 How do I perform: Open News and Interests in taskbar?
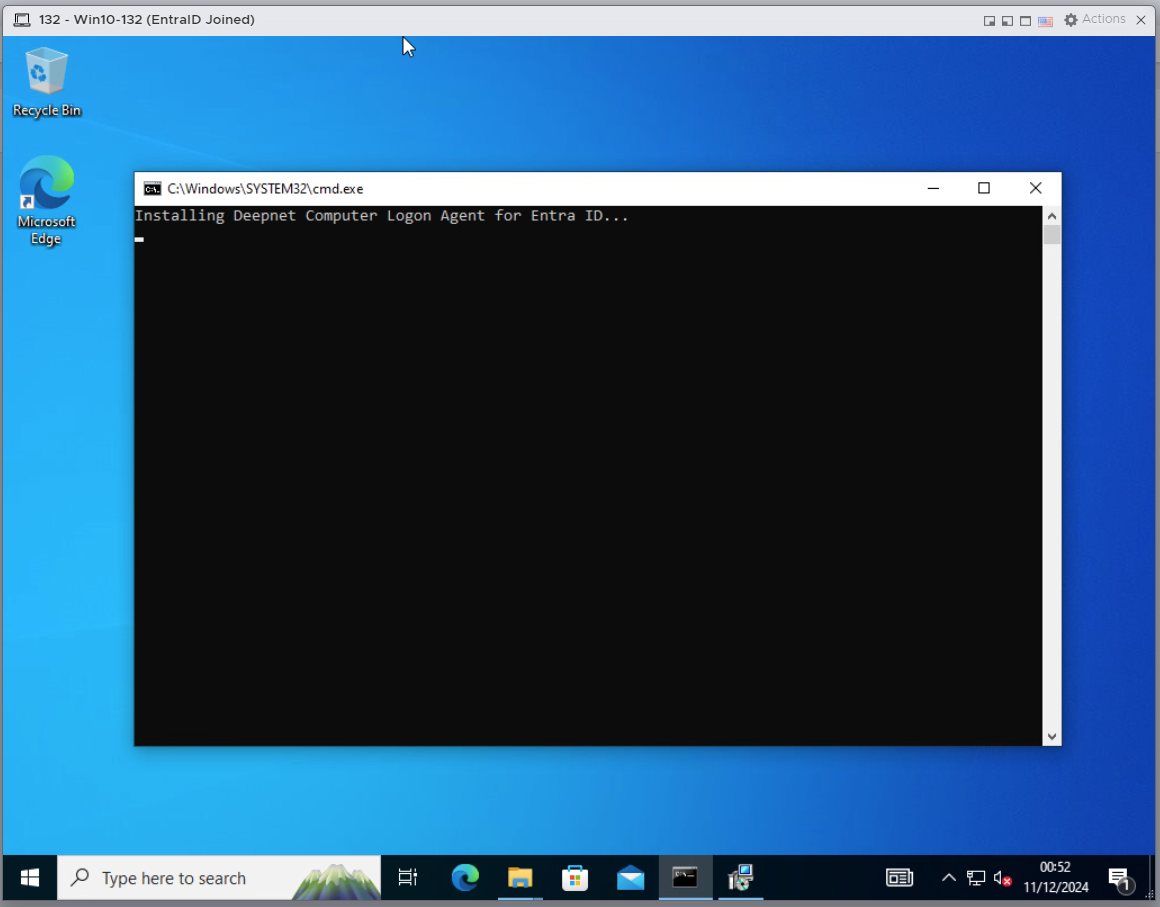coord(899,878)
